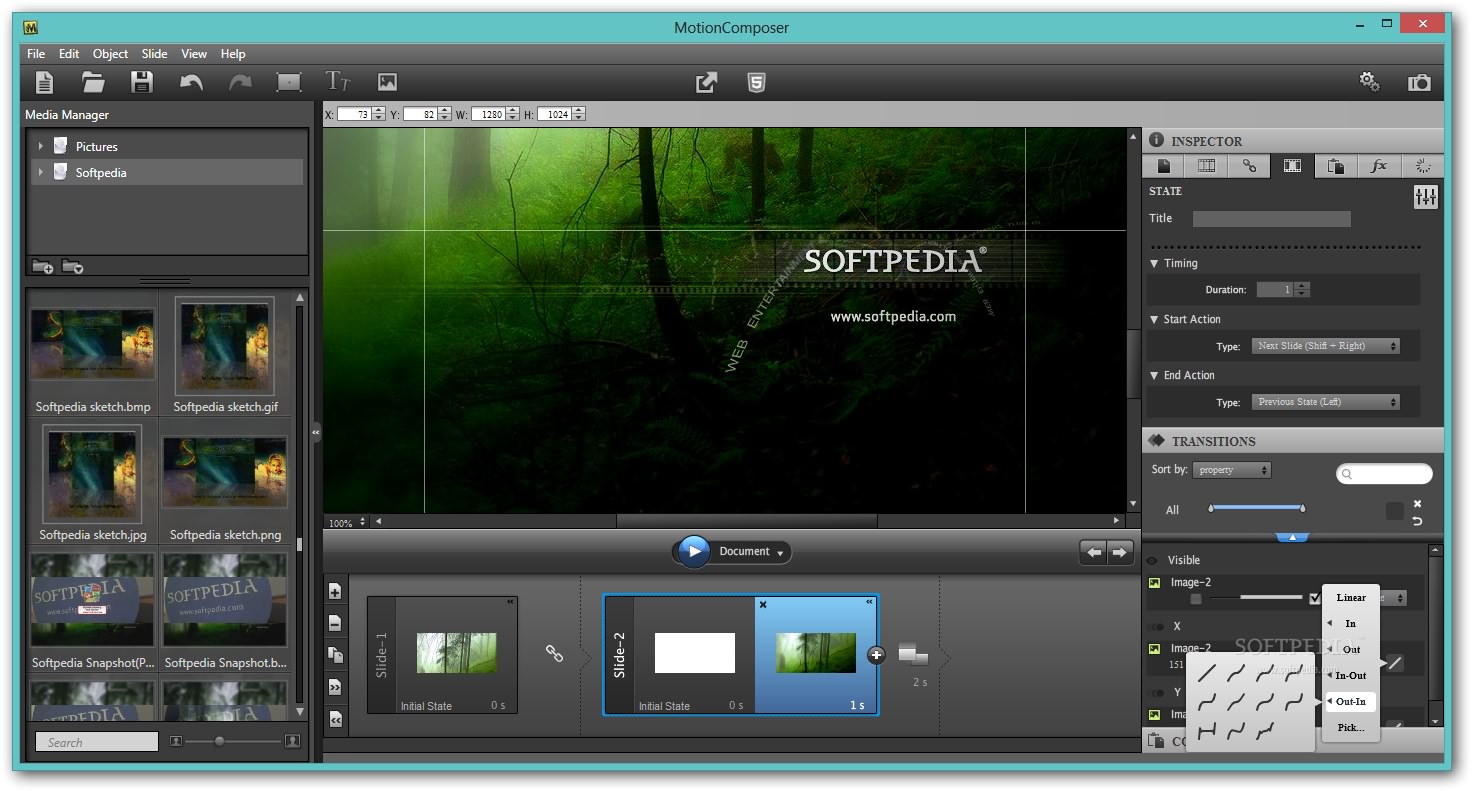This screenshot has height=791, width=1472.
Task: Collapse the Start Action section
Action: [1155, 320]
